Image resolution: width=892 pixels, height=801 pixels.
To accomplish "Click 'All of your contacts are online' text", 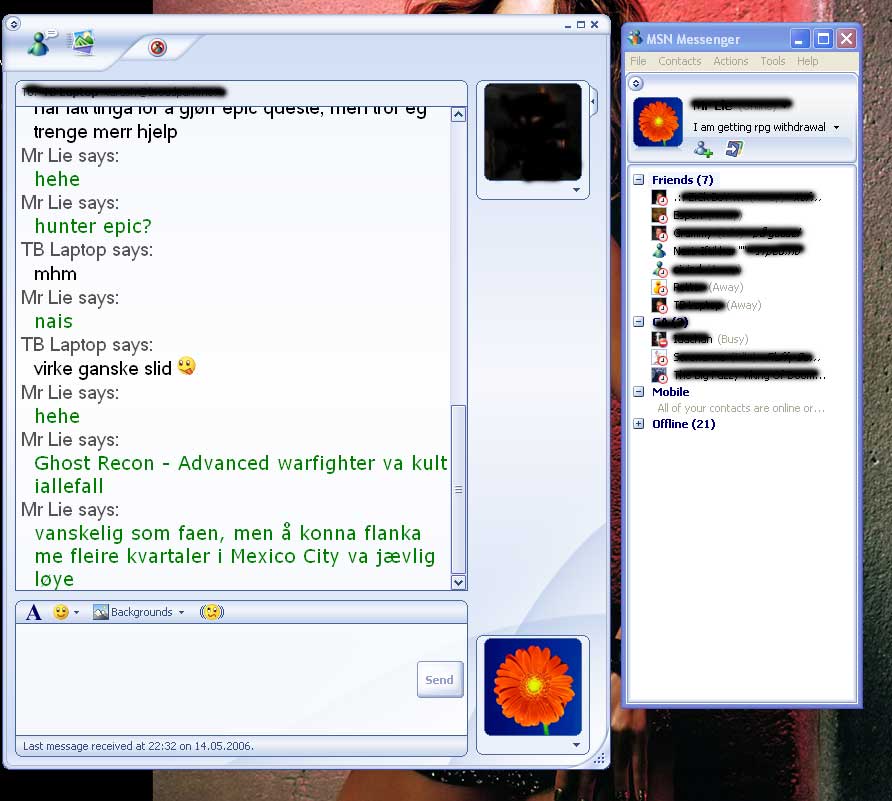I will (x=741, y=408).
